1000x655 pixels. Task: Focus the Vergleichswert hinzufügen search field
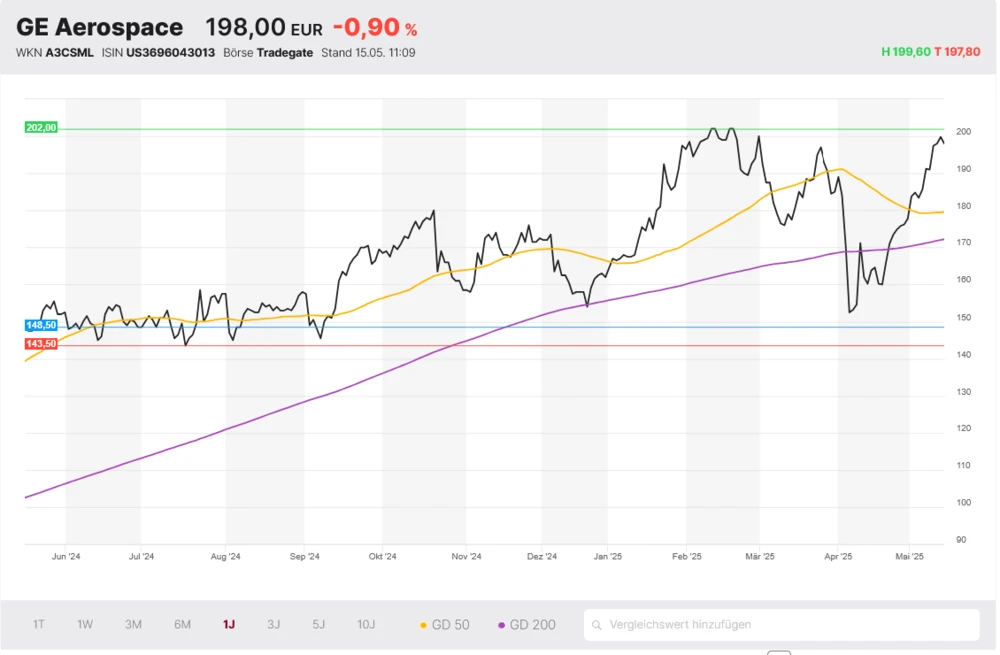click(x=790, y=625)
